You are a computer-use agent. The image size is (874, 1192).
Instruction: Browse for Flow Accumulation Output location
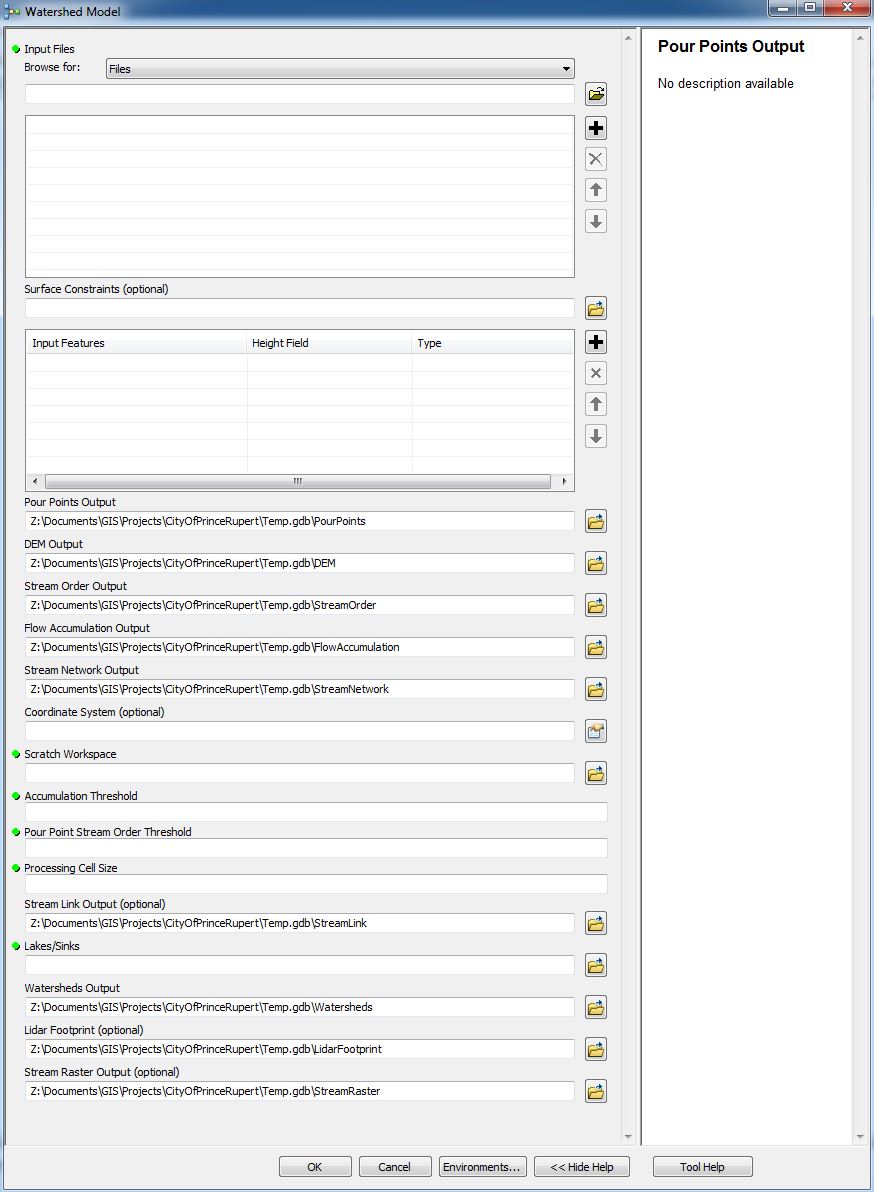click(x=596, y=648)
